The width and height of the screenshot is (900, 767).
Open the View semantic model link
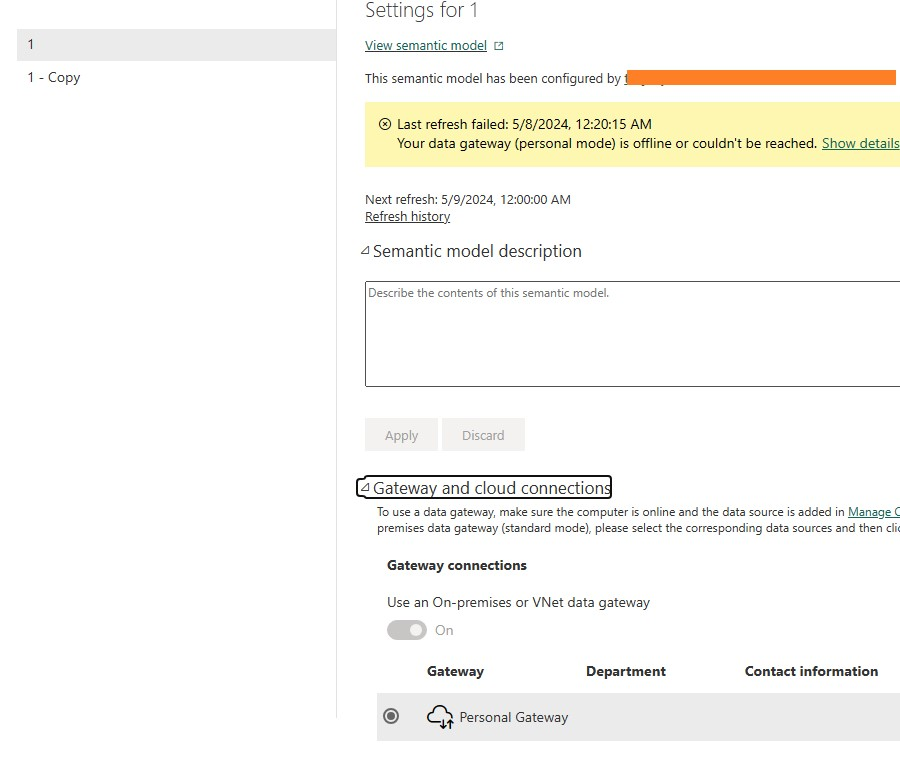pos(426,45)
